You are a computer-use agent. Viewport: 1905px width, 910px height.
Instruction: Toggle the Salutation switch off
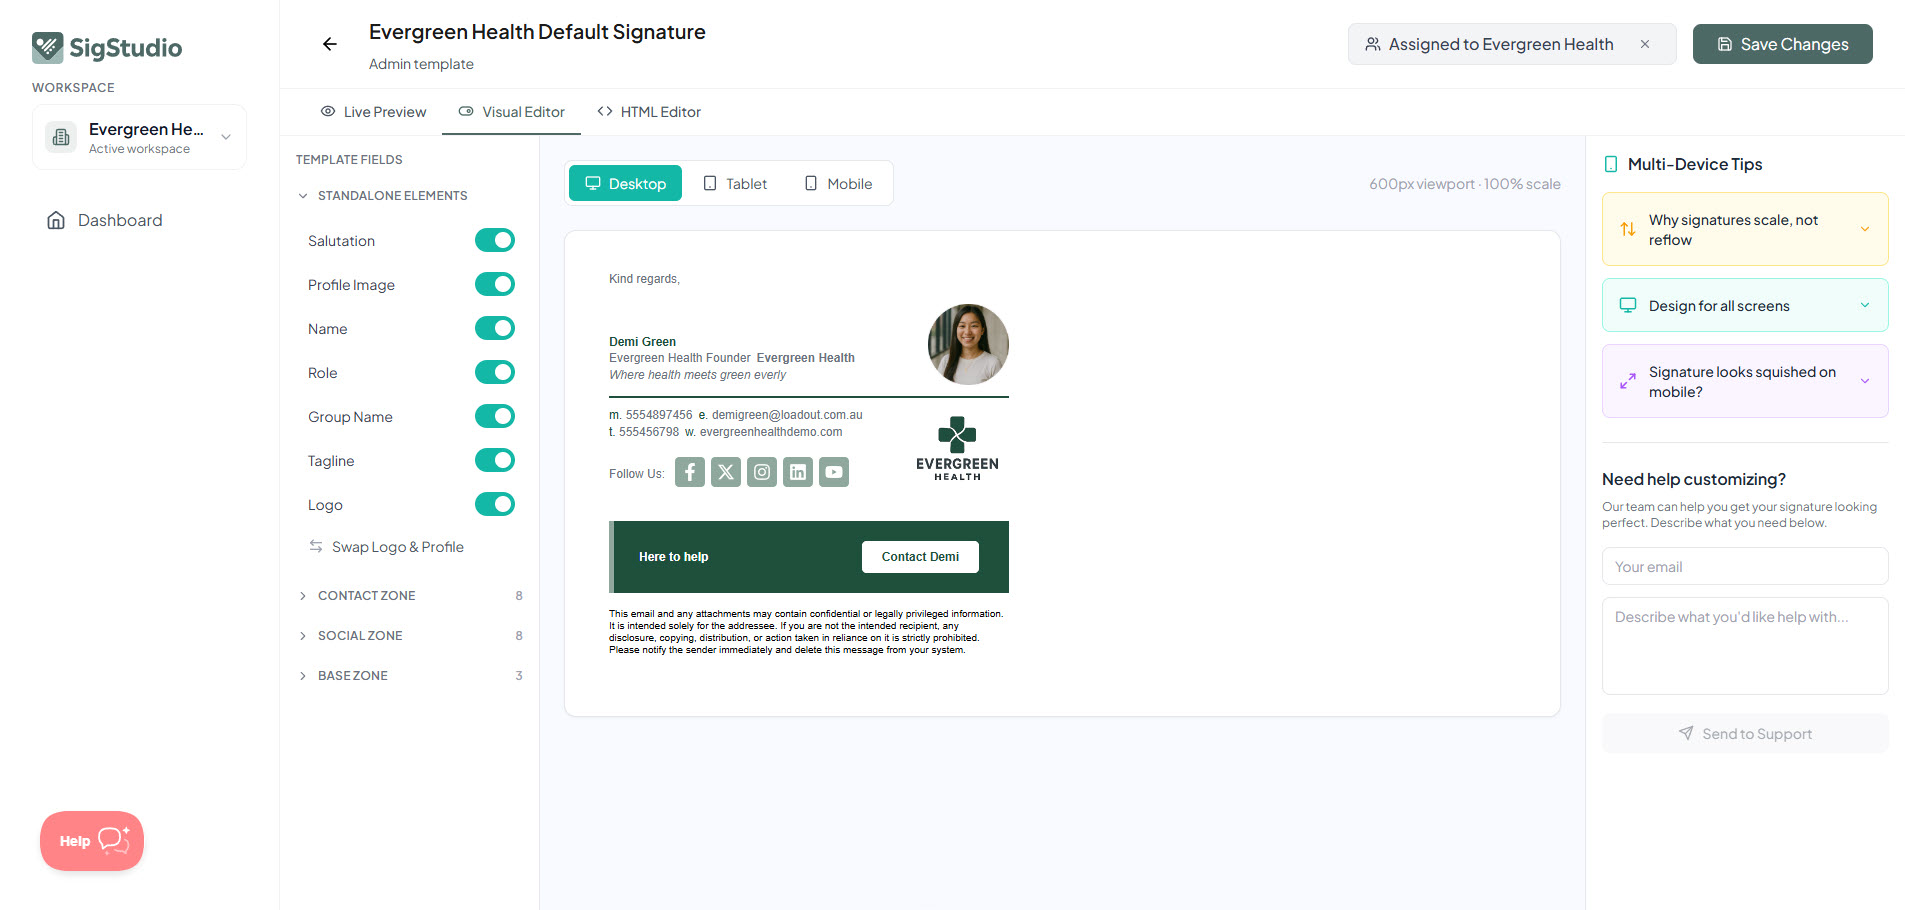coord(495,240)
